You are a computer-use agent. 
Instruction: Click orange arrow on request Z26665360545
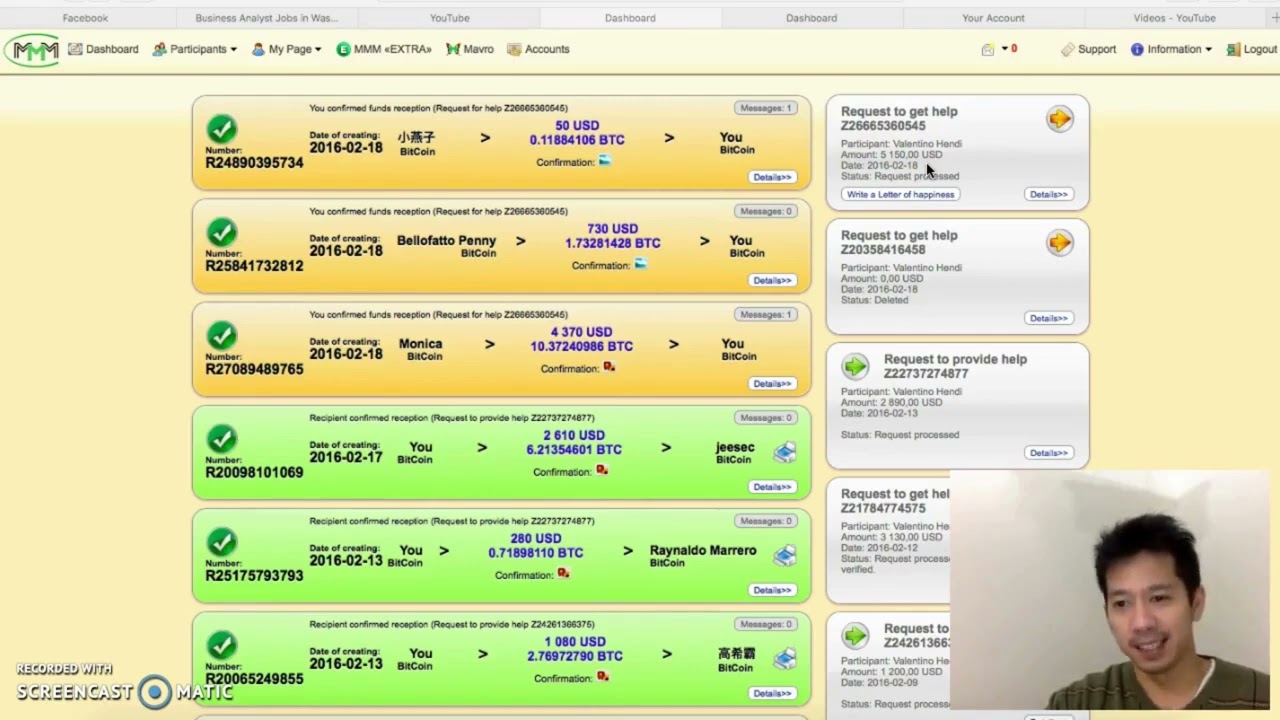pyautogui.click(x=1059, y=119)
